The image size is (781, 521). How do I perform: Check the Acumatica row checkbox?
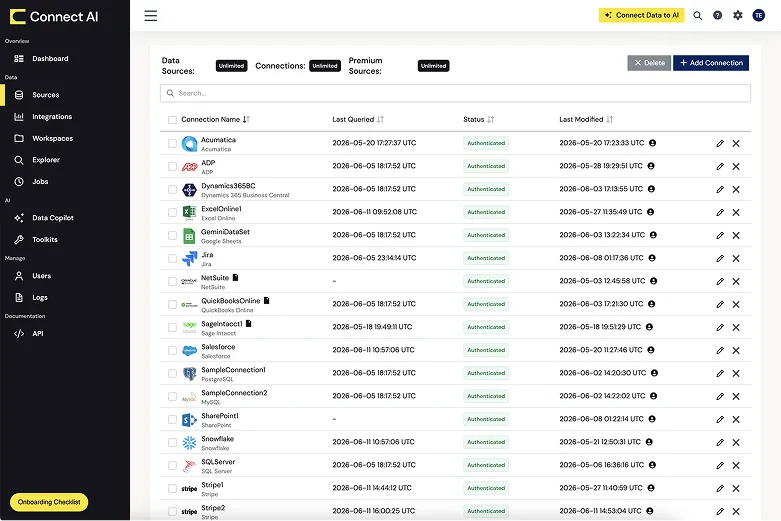[x=172, y=143]
